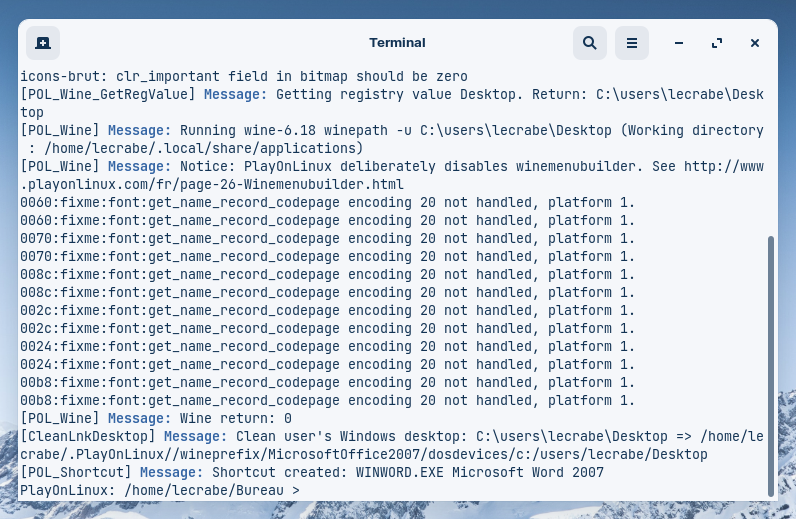Click '/home/lecrabe/.local/share/applications' path text

tap(200, 148)
